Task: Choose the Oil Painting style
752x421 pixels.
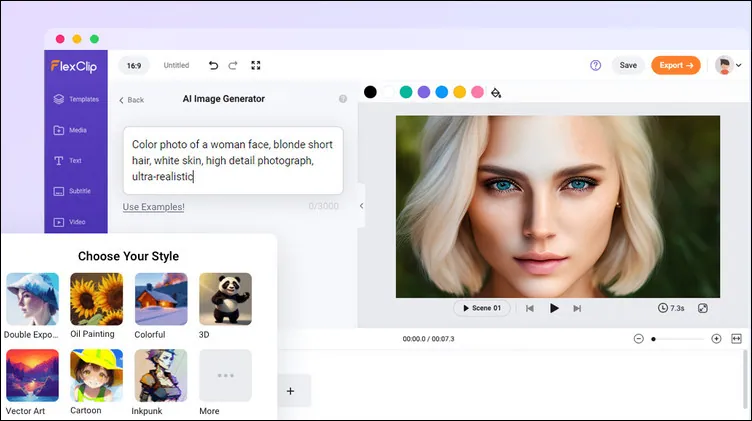Action: click(x=96, y=299)
